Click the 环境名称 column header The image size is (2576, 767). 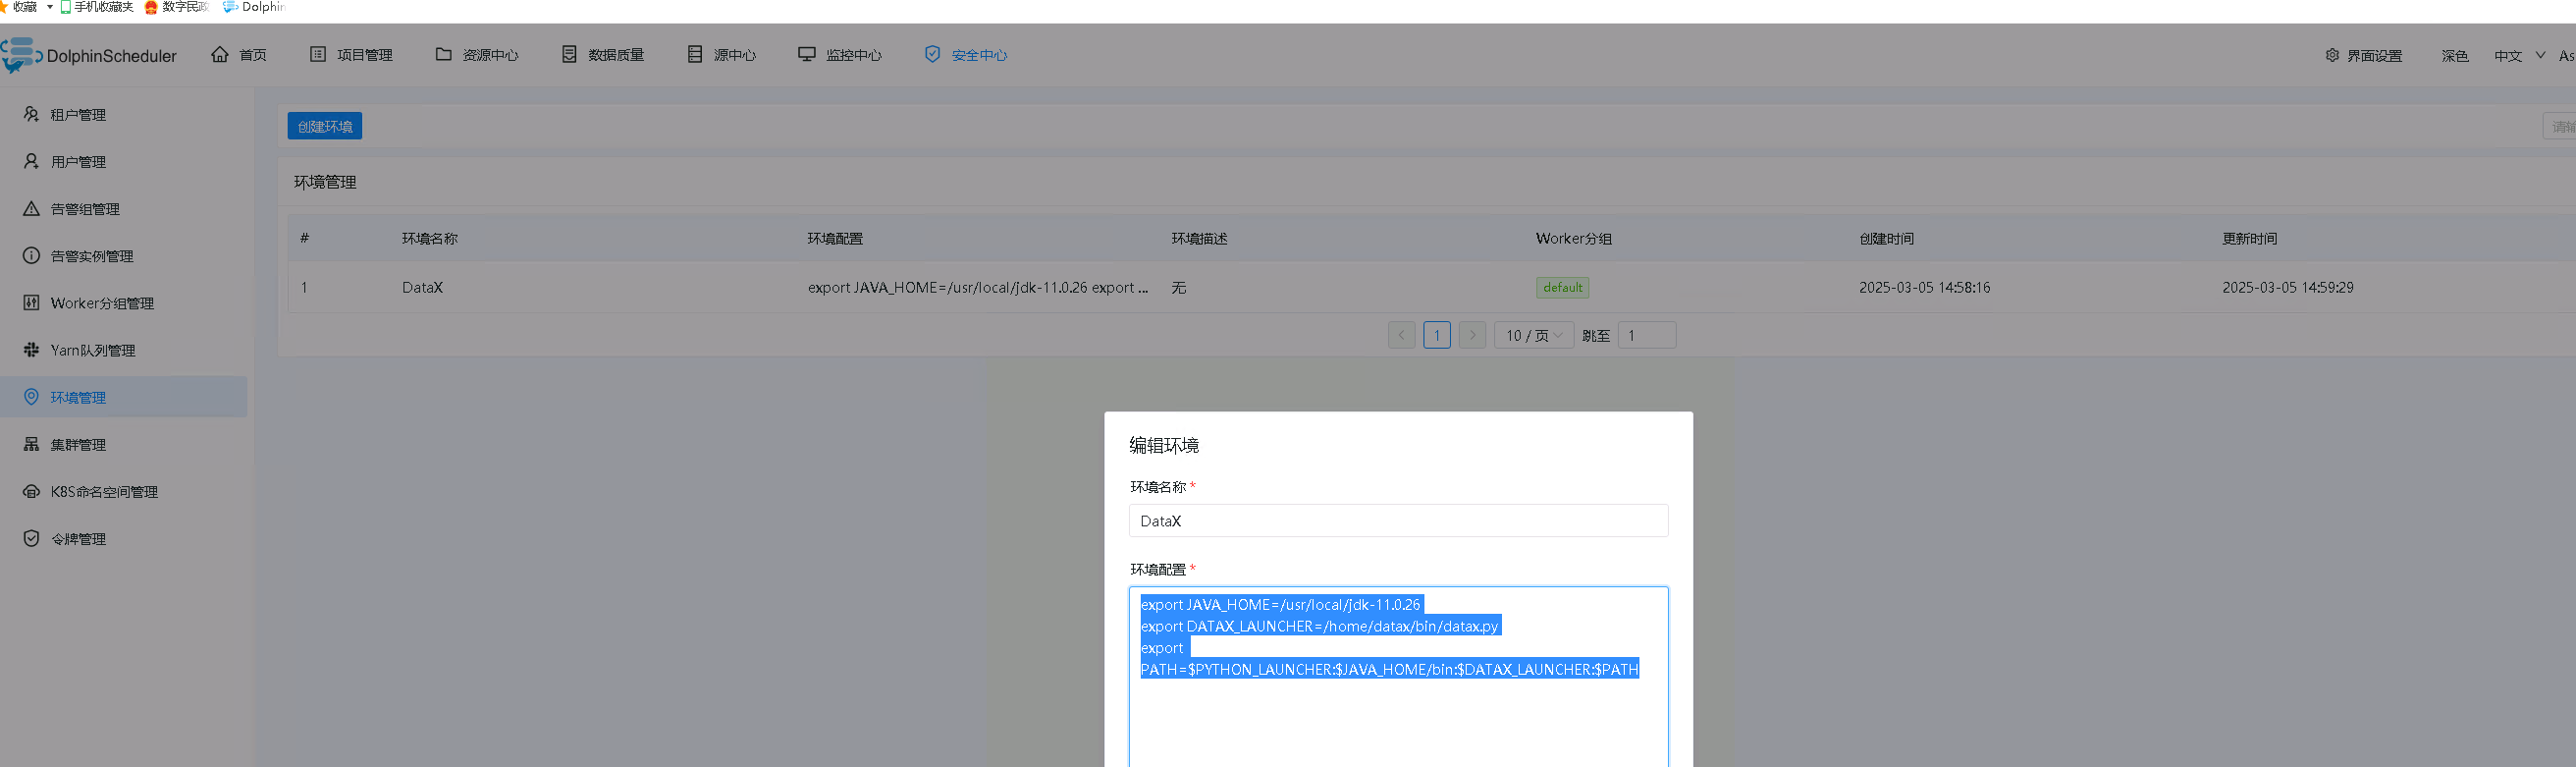click(x=430, y=238)
